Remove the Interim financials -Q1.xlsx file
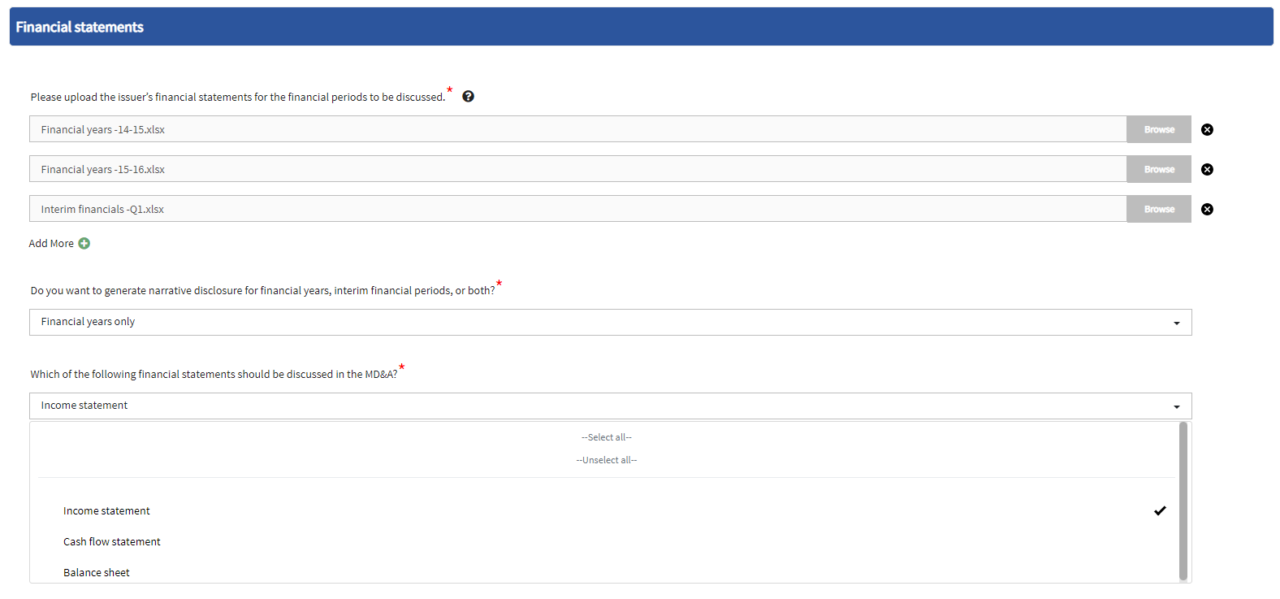 1207,209
